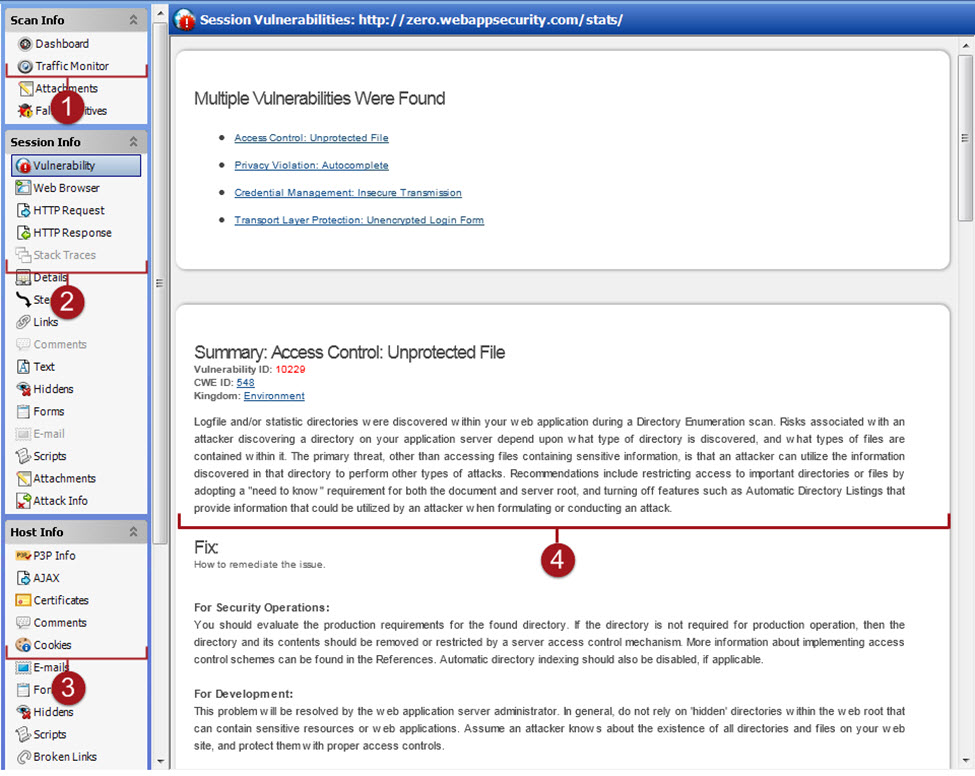The height and width of the screenshot is (776, 975).
Task: Collapse the Session Info section
Action: (133, 142)
